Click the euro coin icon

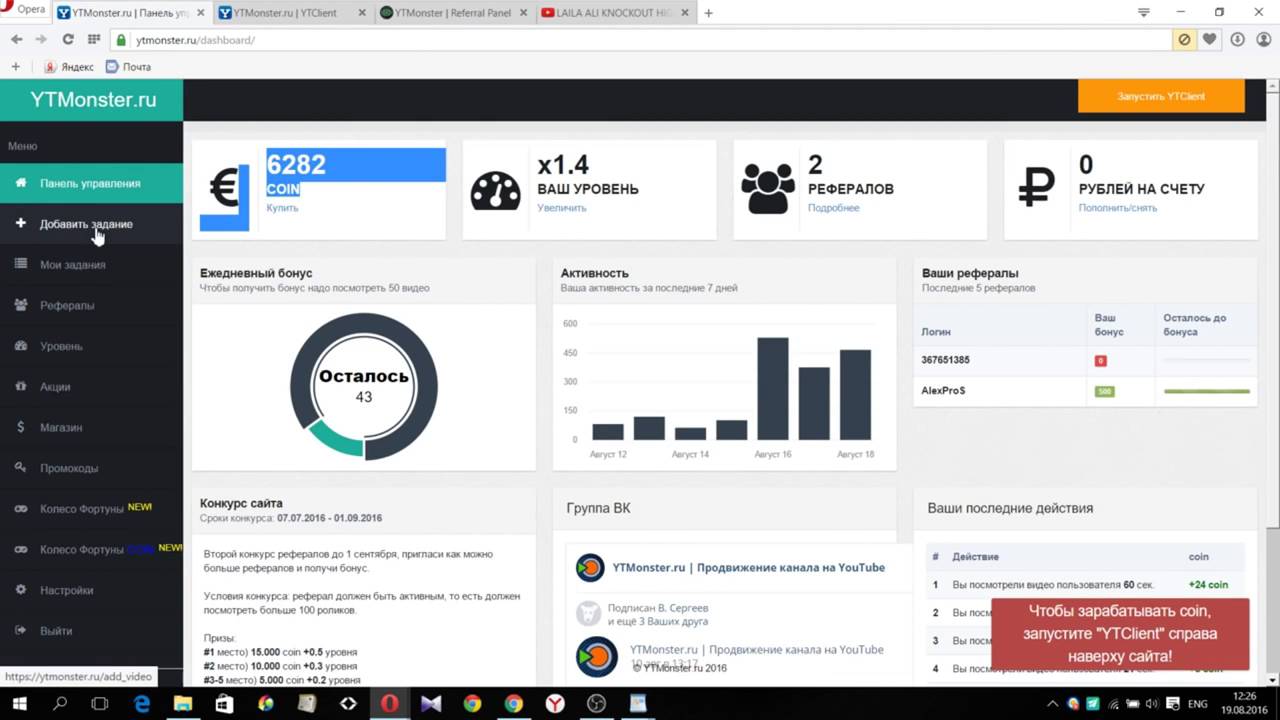tap(224, 189)
